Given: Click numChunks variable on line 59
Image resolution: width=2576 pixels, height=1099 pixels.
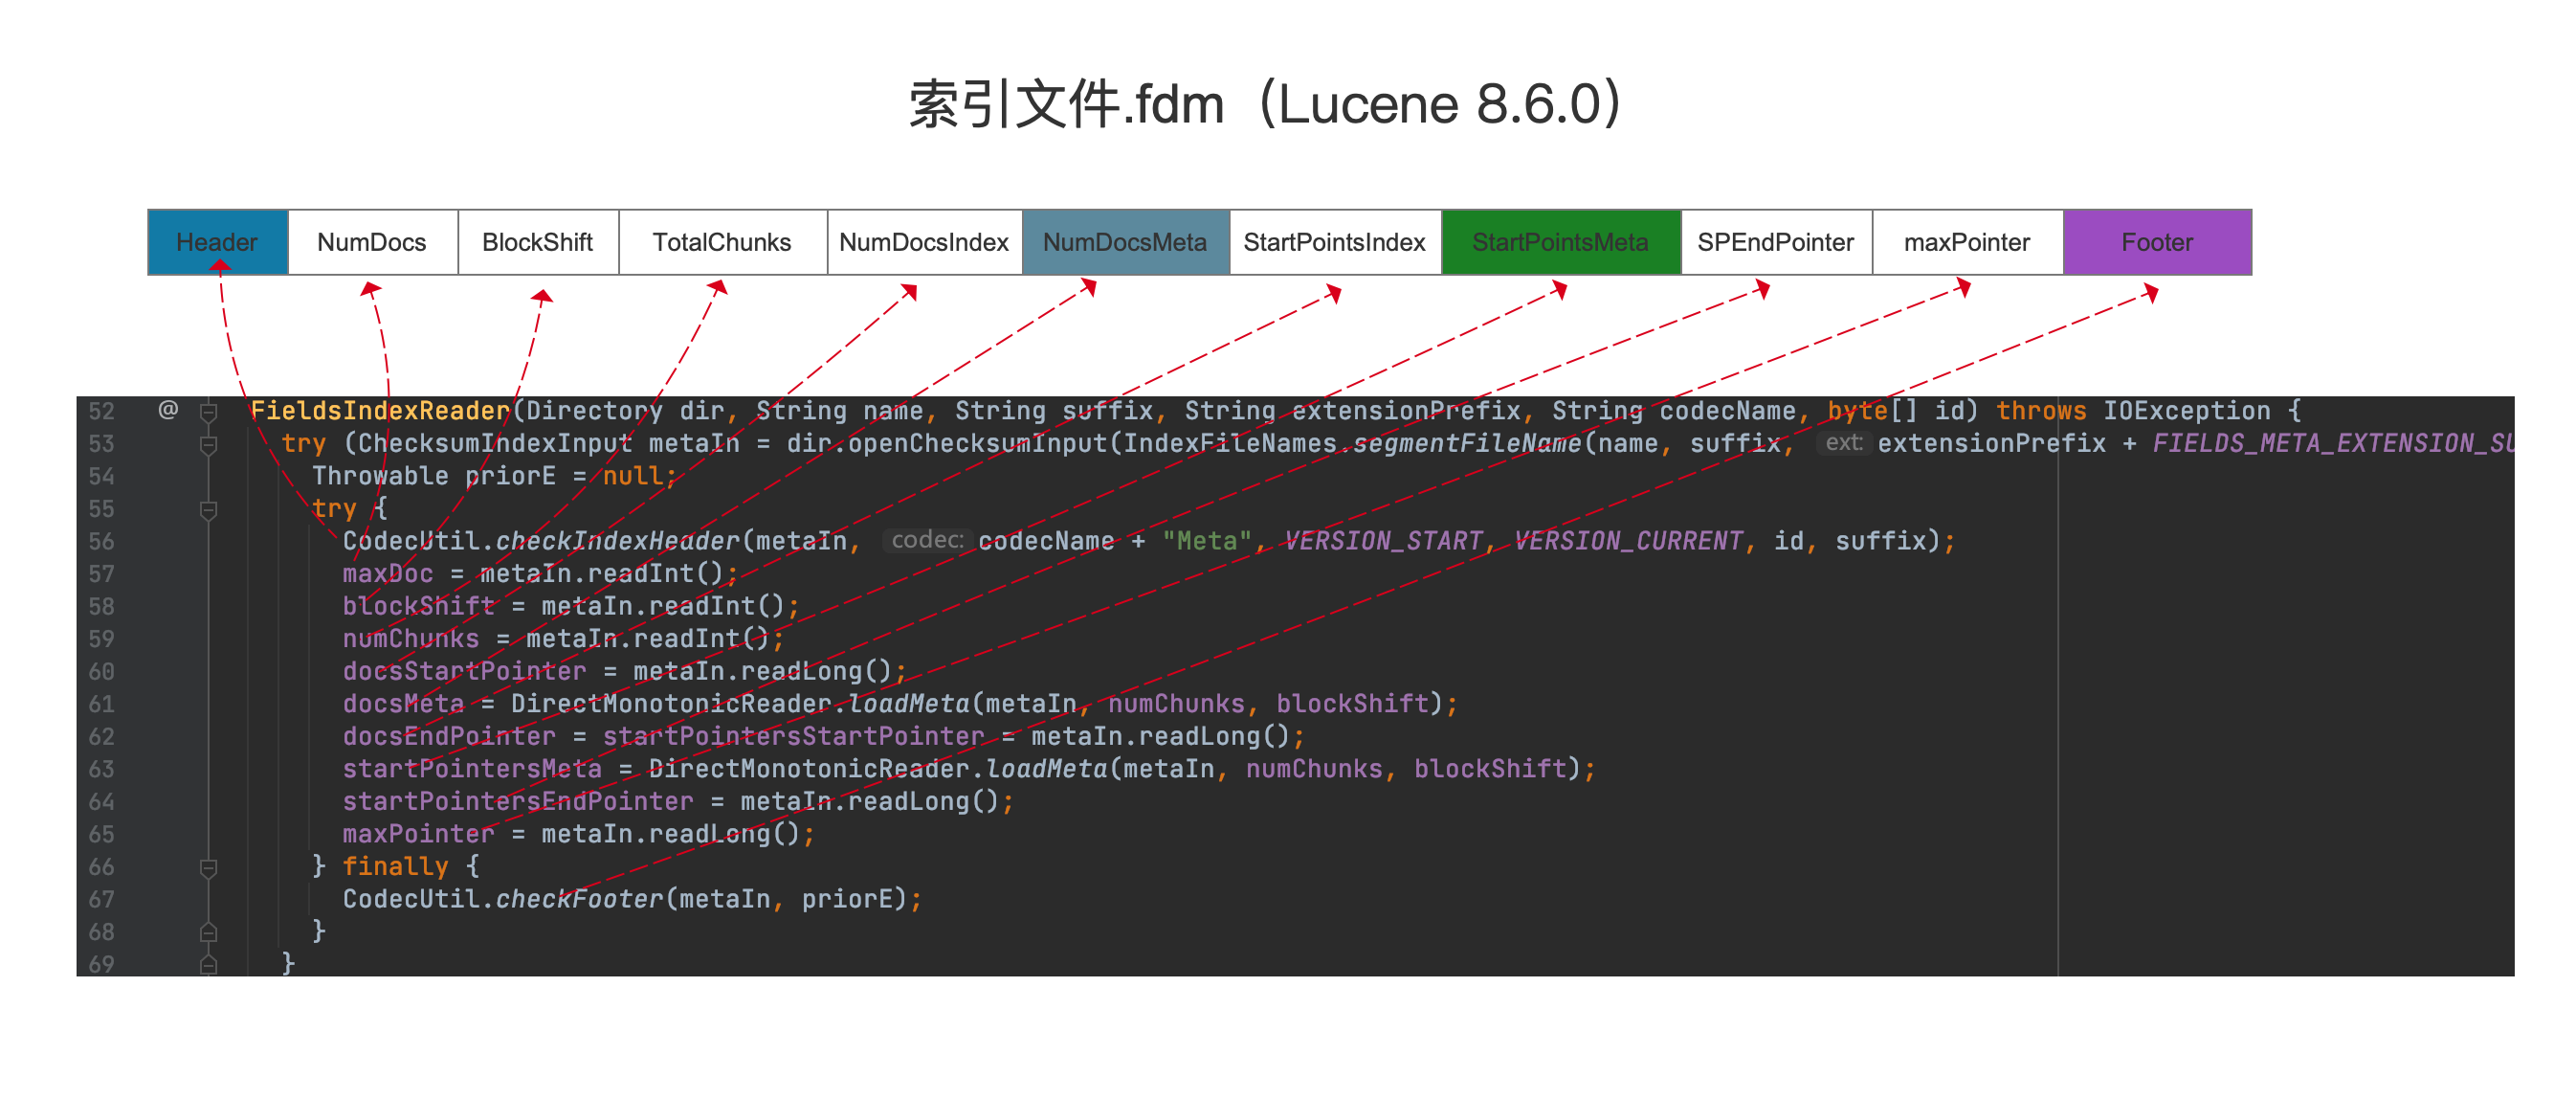Looking at the screenshot, I should pos(411,639).
